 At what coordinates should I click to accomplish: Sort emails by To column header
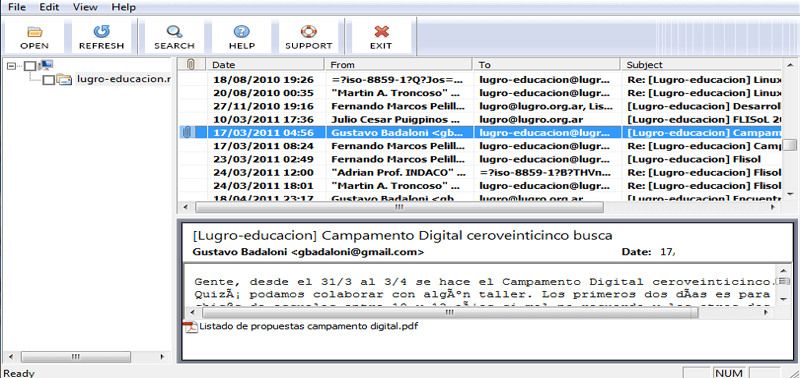547,65
